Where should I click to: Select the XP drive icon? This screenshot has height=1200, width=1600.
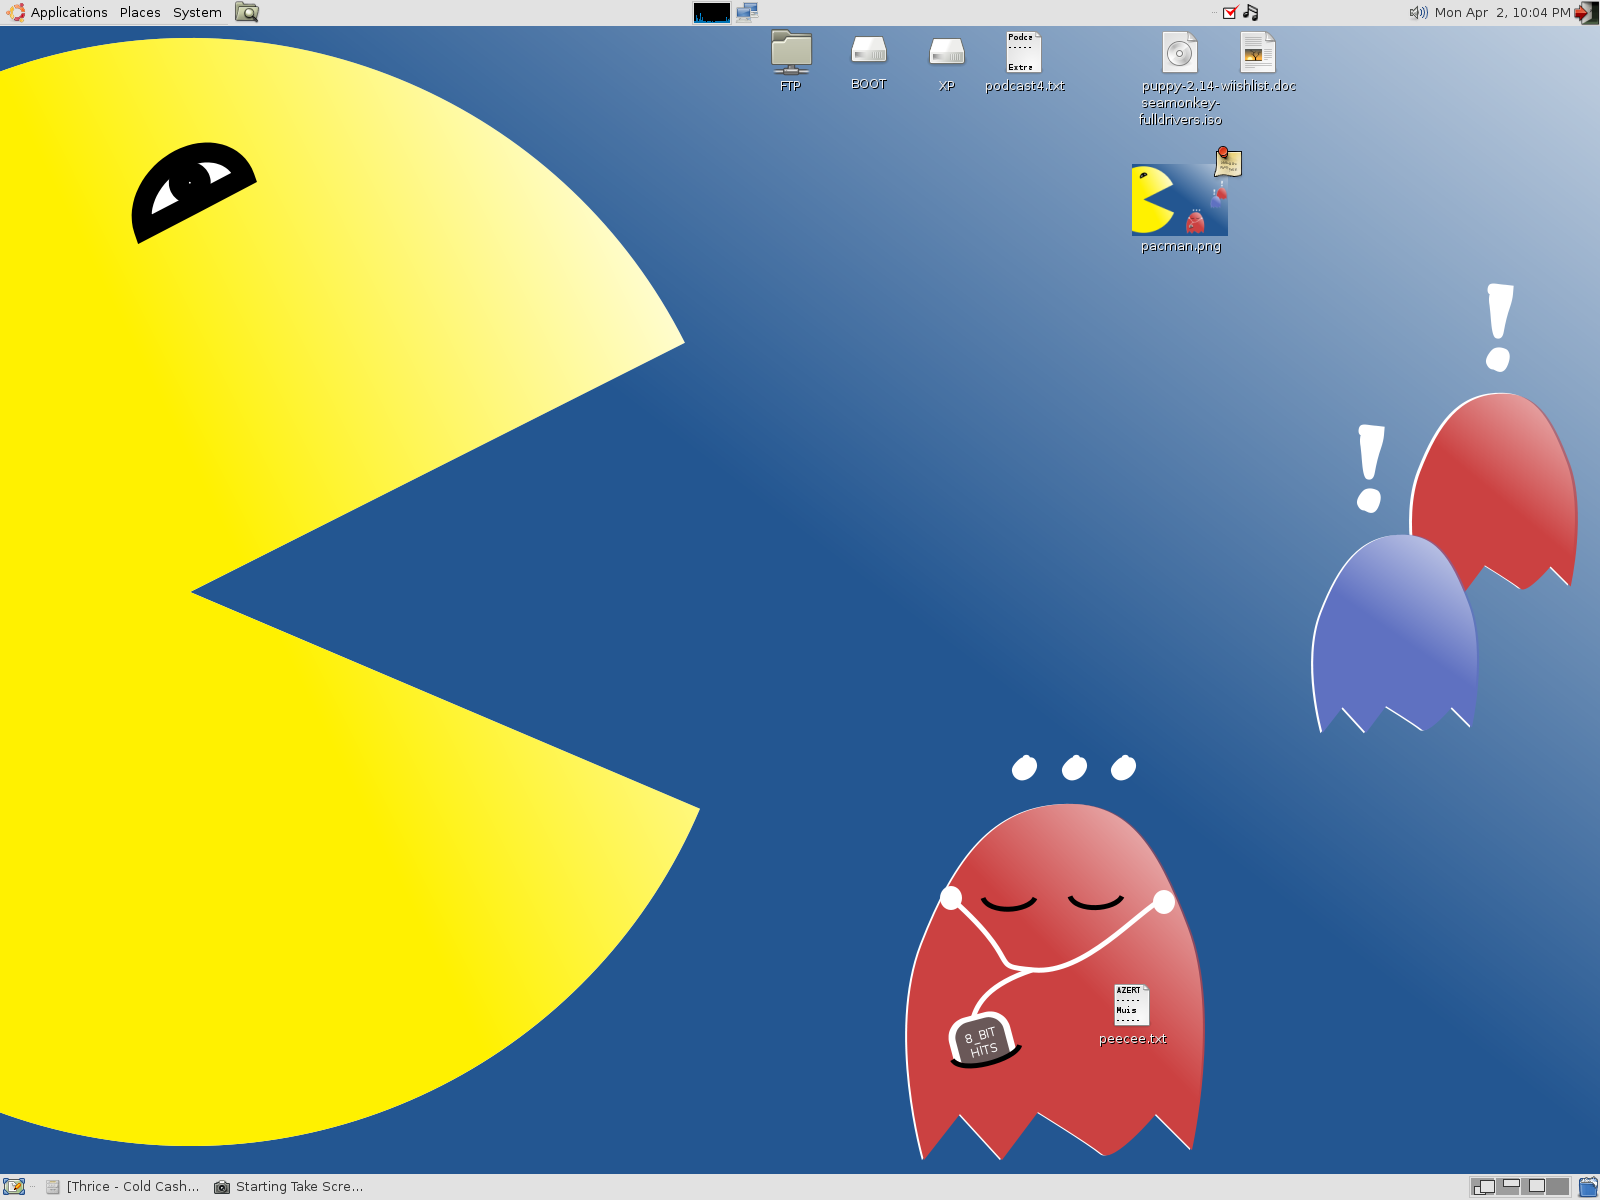click(947, 51)
